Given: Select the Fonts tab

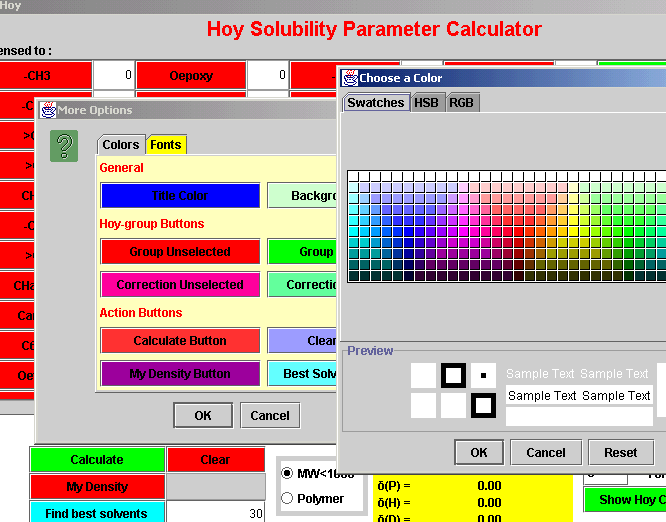Looking at the screenshot, I should coord(166,145).
